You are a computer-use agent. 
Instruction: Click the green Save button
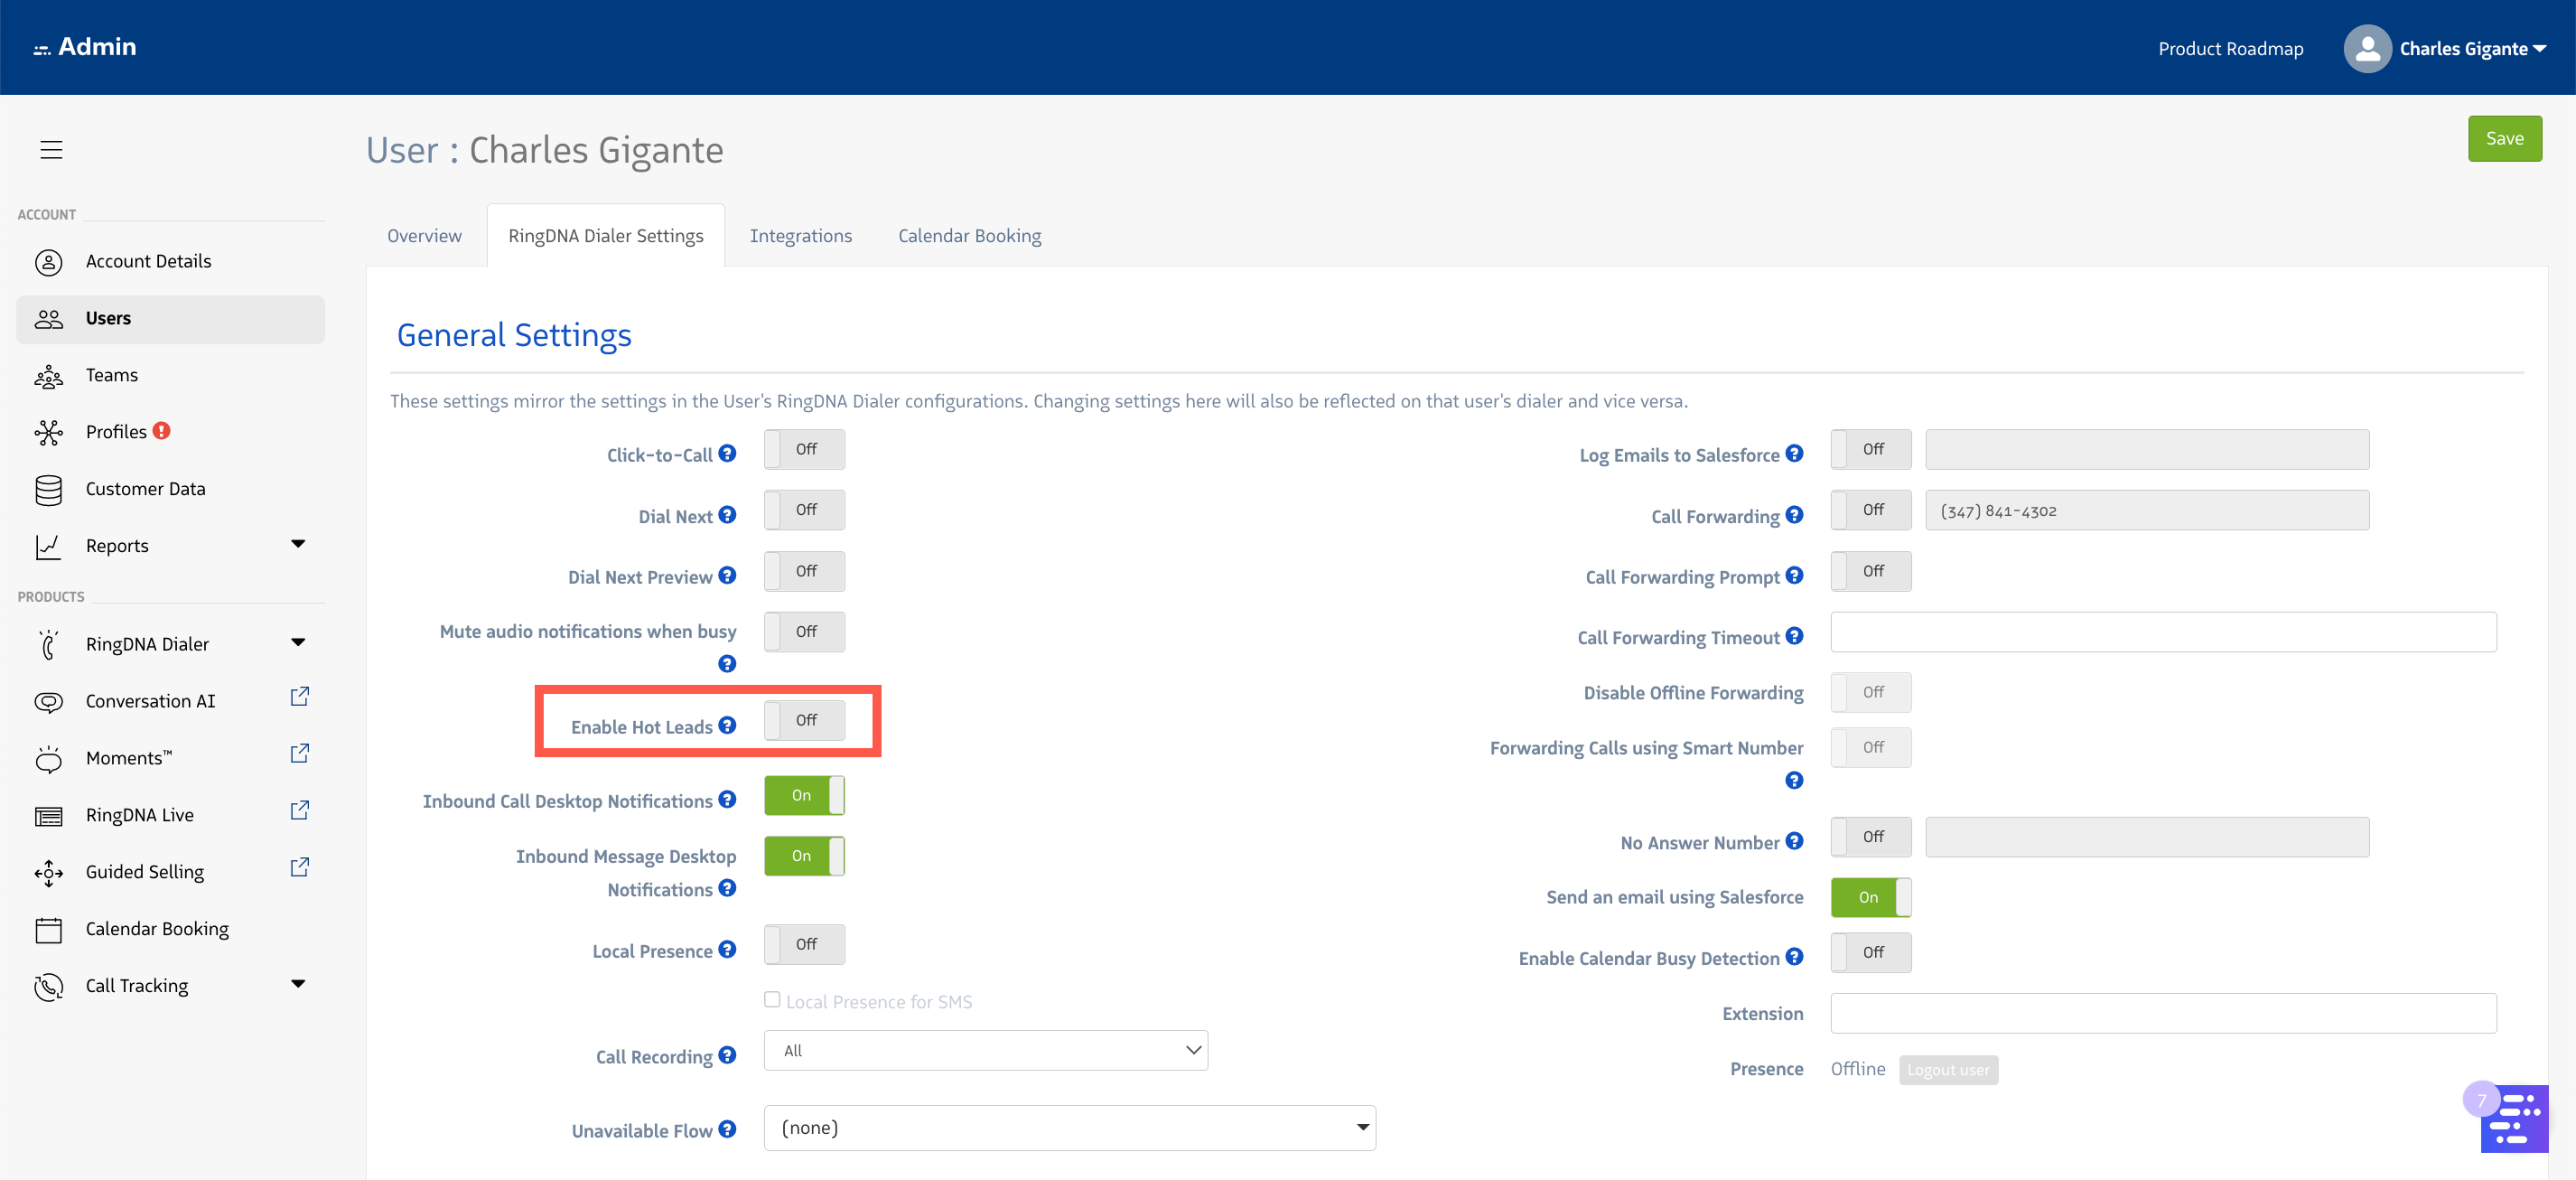coord(2503,139)
